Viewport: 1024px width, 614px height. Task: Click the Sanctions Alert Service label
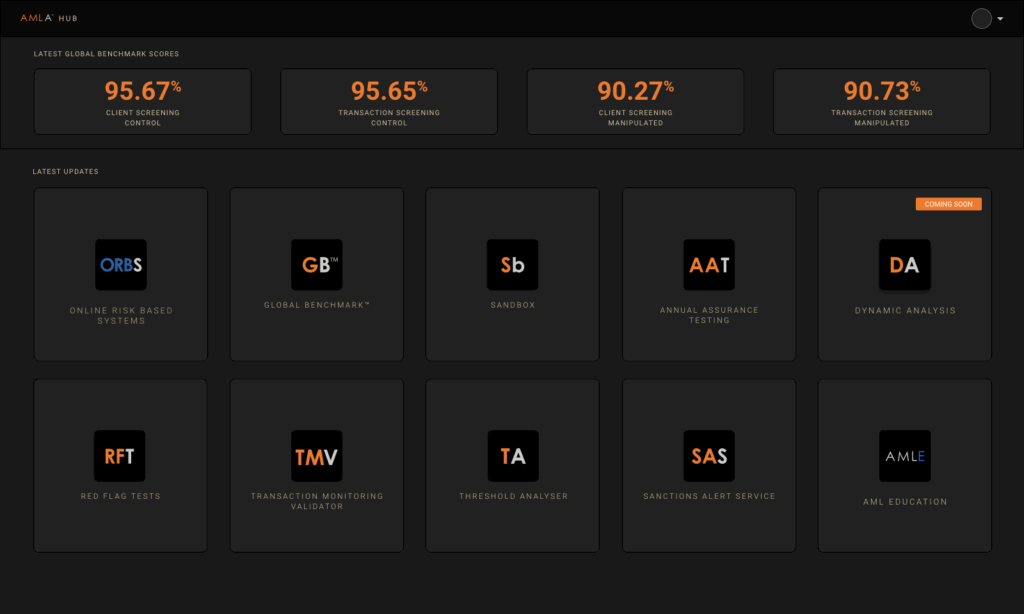click(x=709, y=496)
